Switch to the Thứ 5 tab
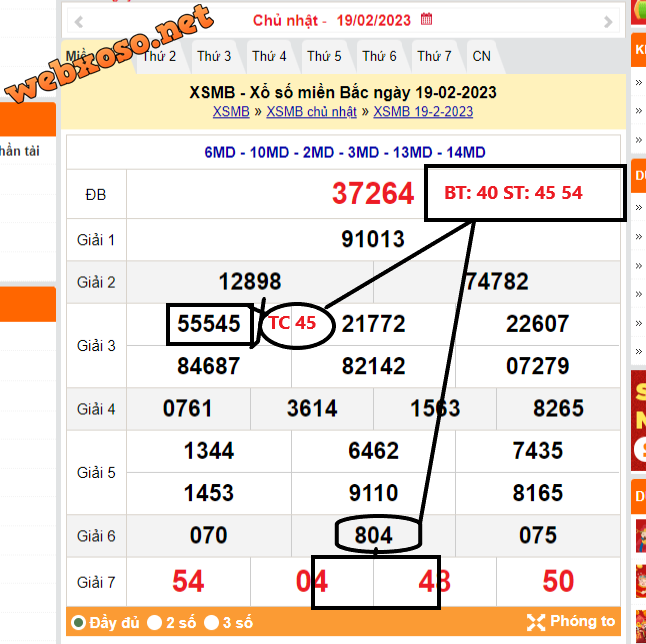Viewport: 646px width, 644px height. tap(324, 56)
